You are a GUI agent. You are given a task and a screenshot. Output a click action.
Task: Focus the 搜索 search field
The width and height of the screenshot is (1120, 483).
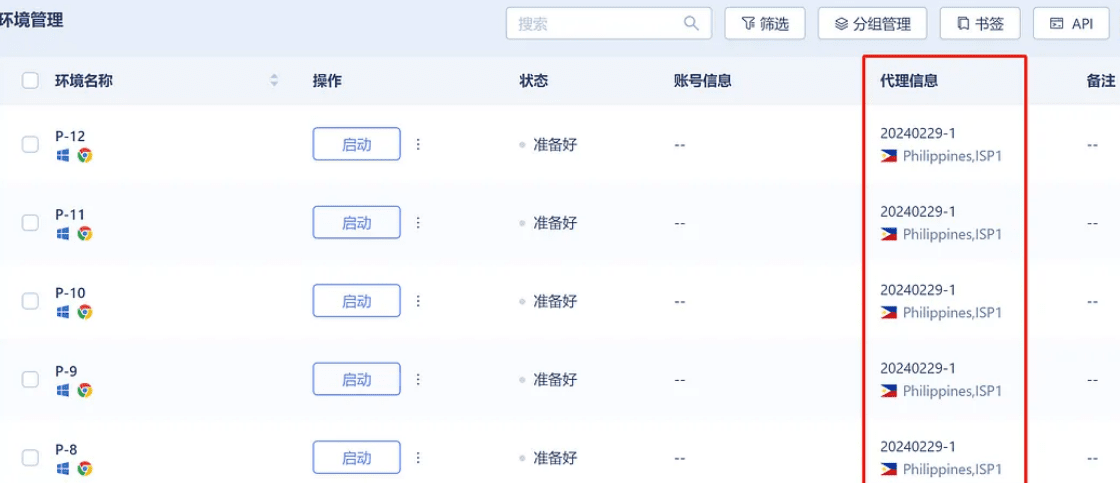tap(609, 24)
